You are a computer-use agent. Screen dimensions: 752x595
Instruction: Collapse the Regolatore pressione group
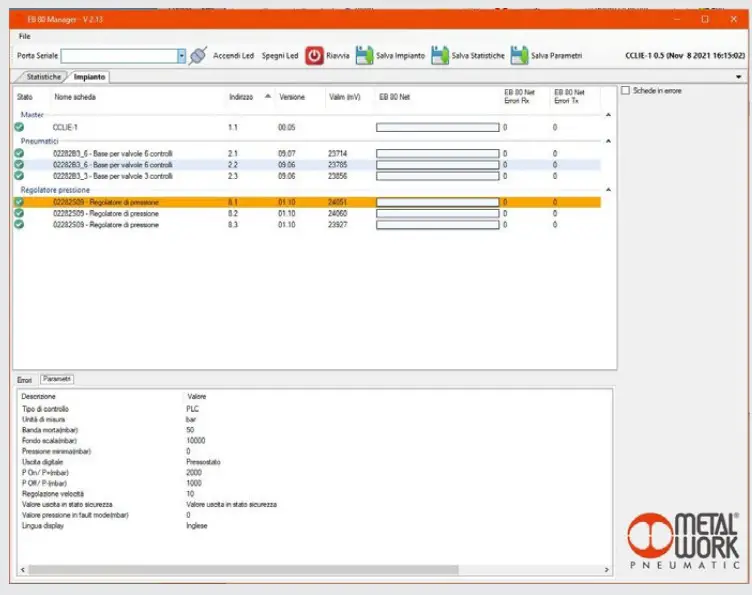click(608, 190)
